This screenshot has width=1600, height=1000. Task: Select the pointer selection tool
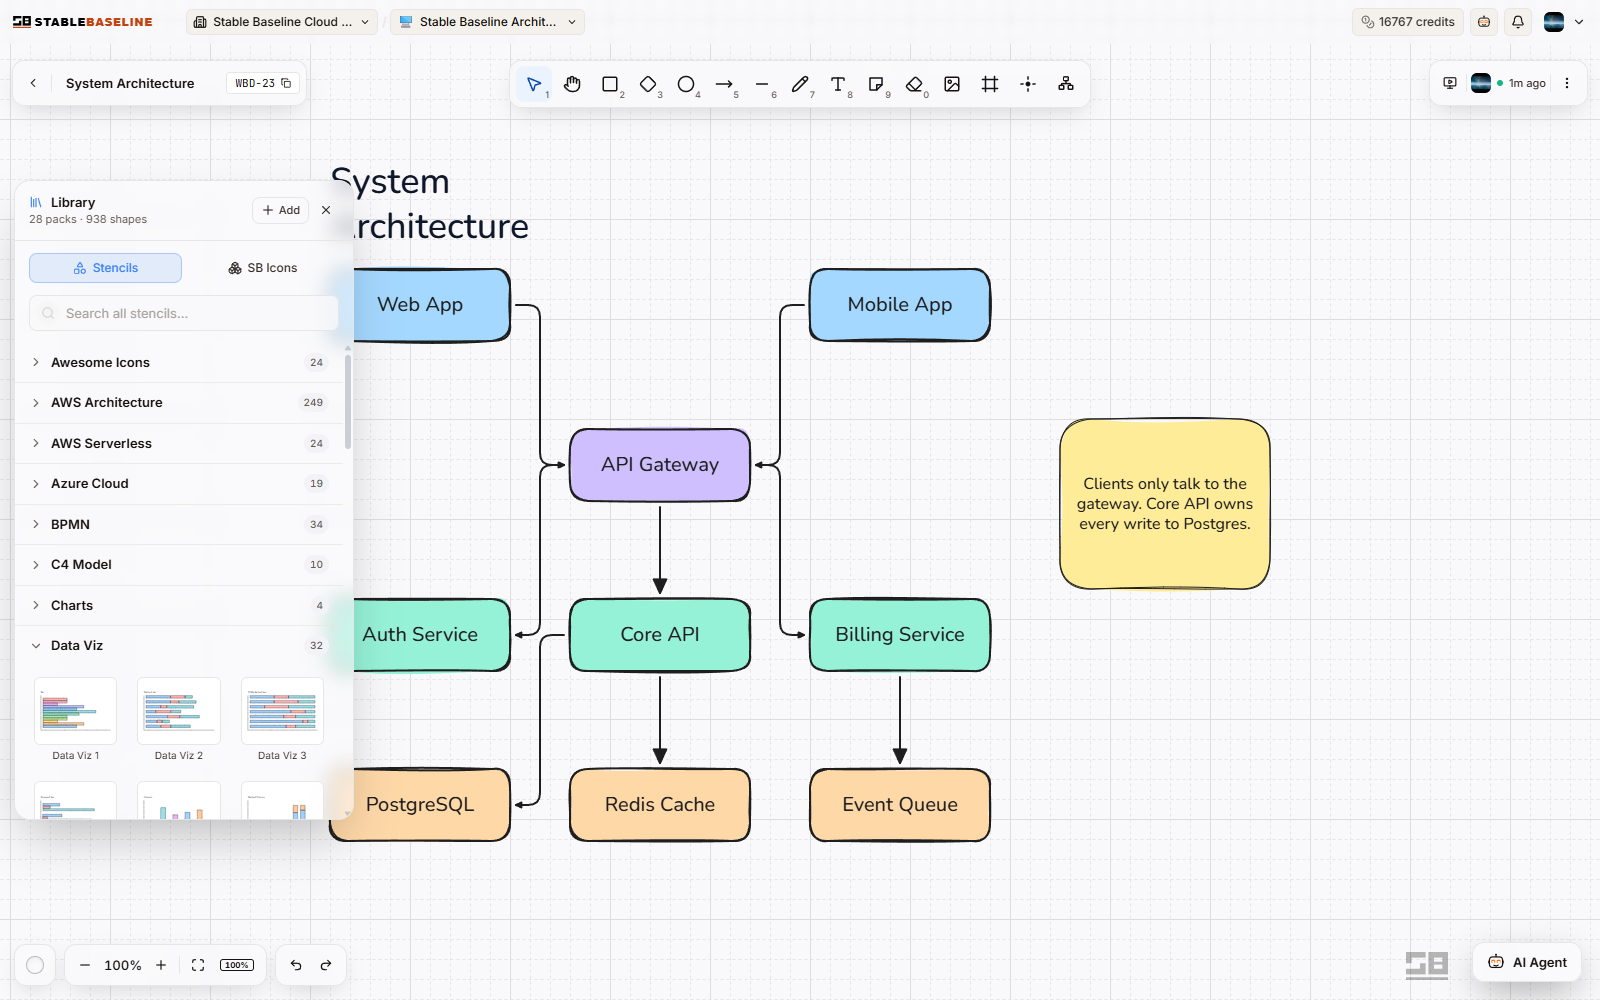coord(534,84)
